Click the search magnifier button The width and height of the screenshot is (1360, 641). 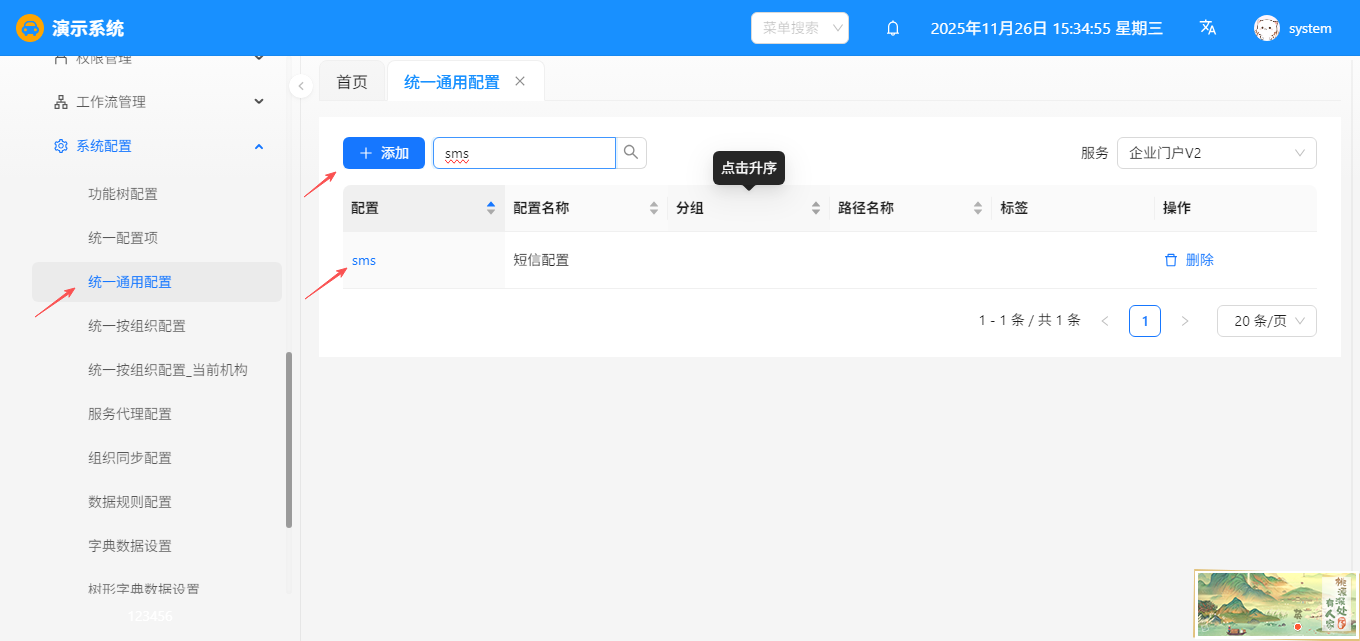[x=631, y=153]
